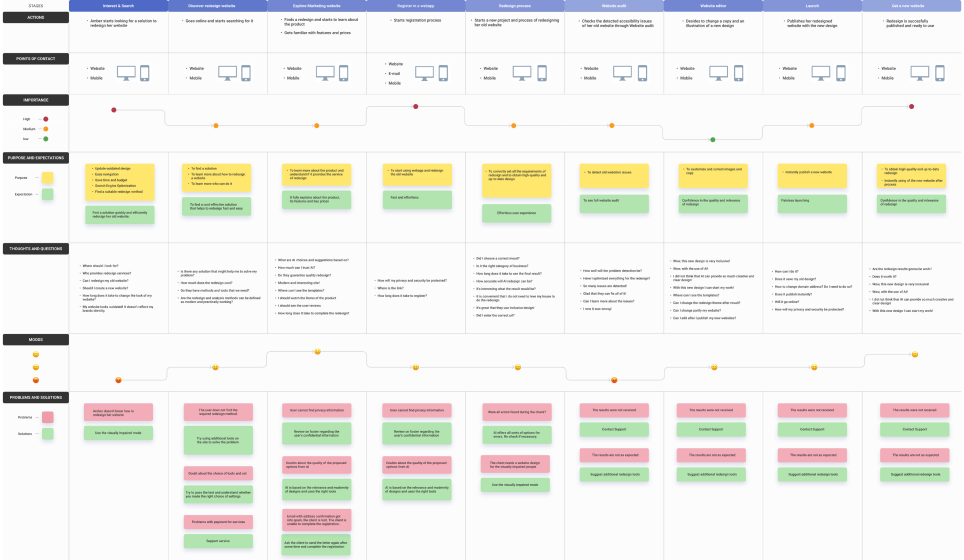The image size is (964, 560).
Task: Pick the green Solutions legend swatch
Action: (47, 434)
